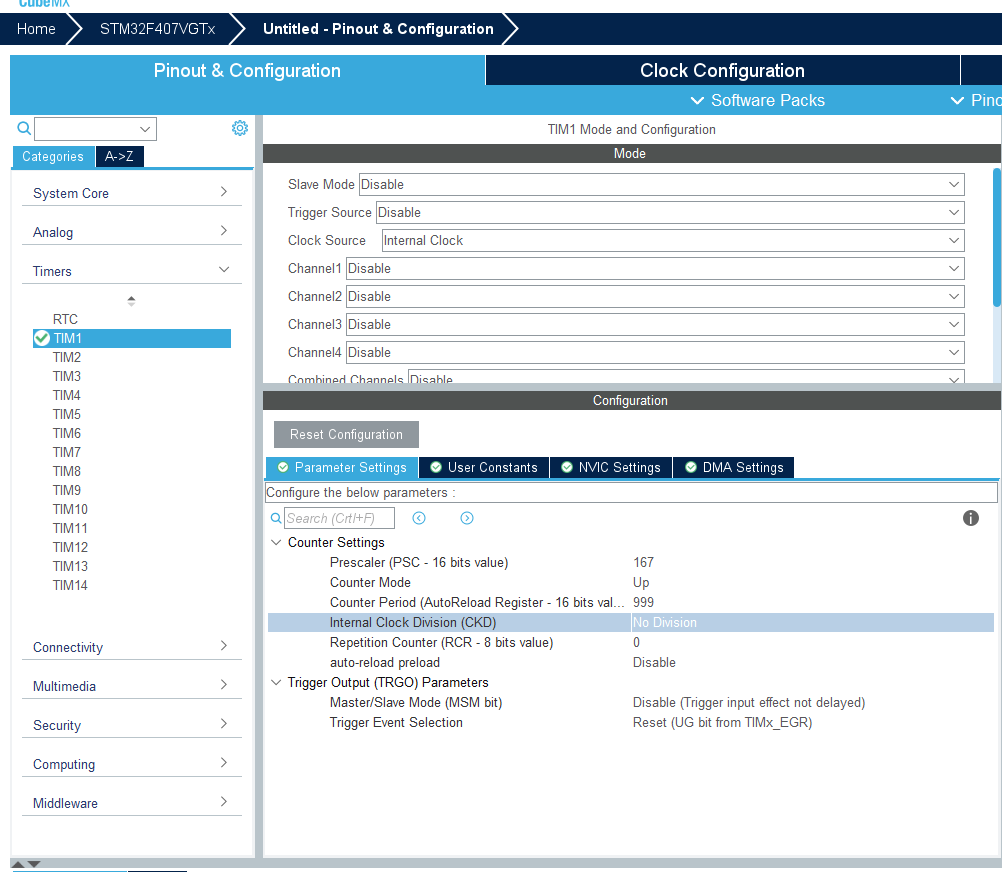Click the Mode panel vertical scrollbar
The image size is (1002, 872).
[996, 237]
